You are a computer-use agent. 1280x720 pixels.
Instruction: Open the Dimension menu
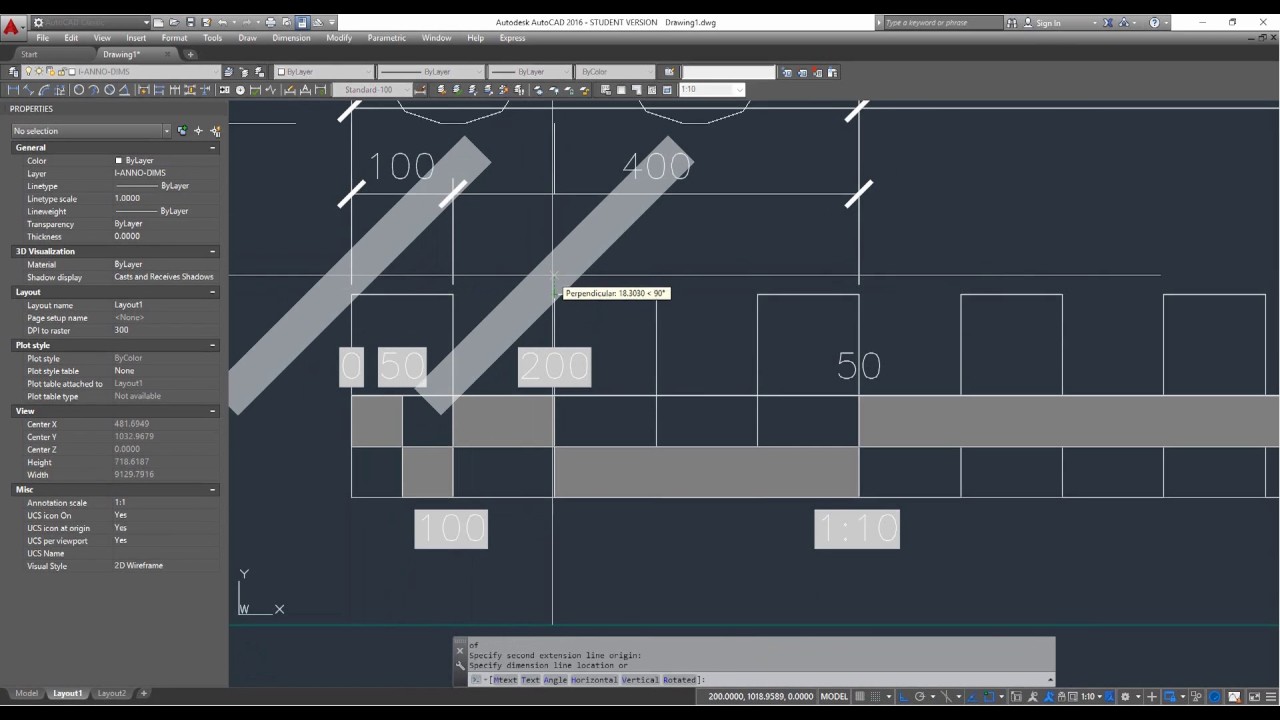click(x=292, y=38)
